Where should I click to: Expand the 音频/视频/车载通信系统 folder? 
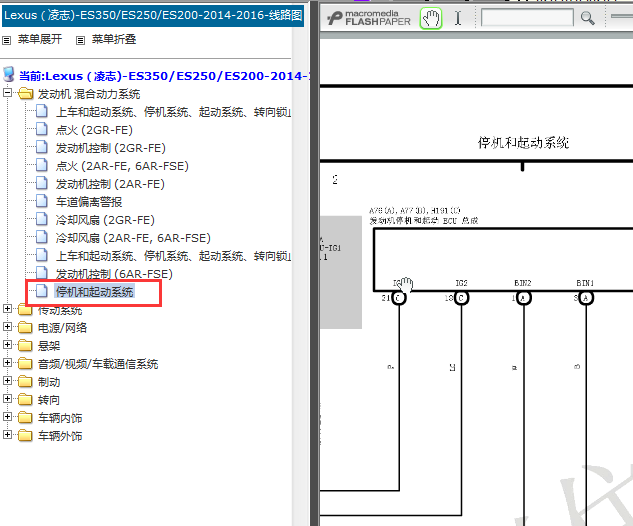pyautogui.click(x=7, y=362)
